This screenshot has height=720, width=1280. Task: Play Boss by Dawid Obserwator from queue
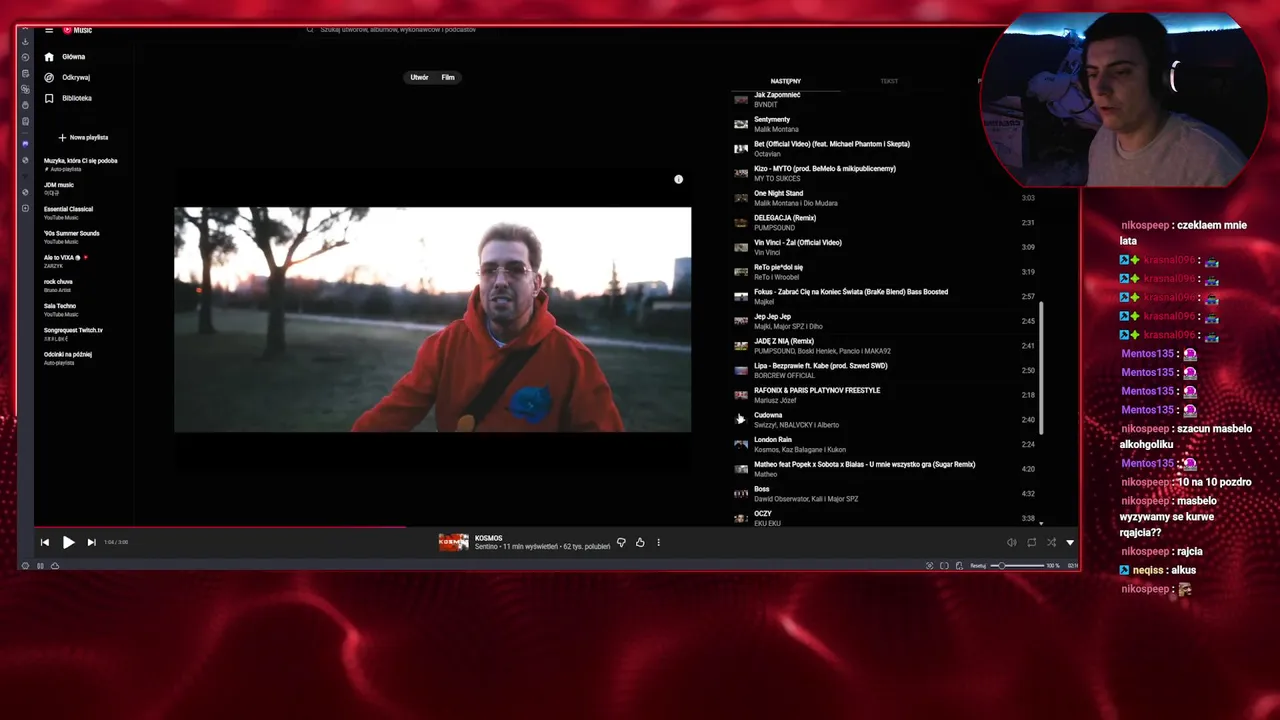point(885,493)
